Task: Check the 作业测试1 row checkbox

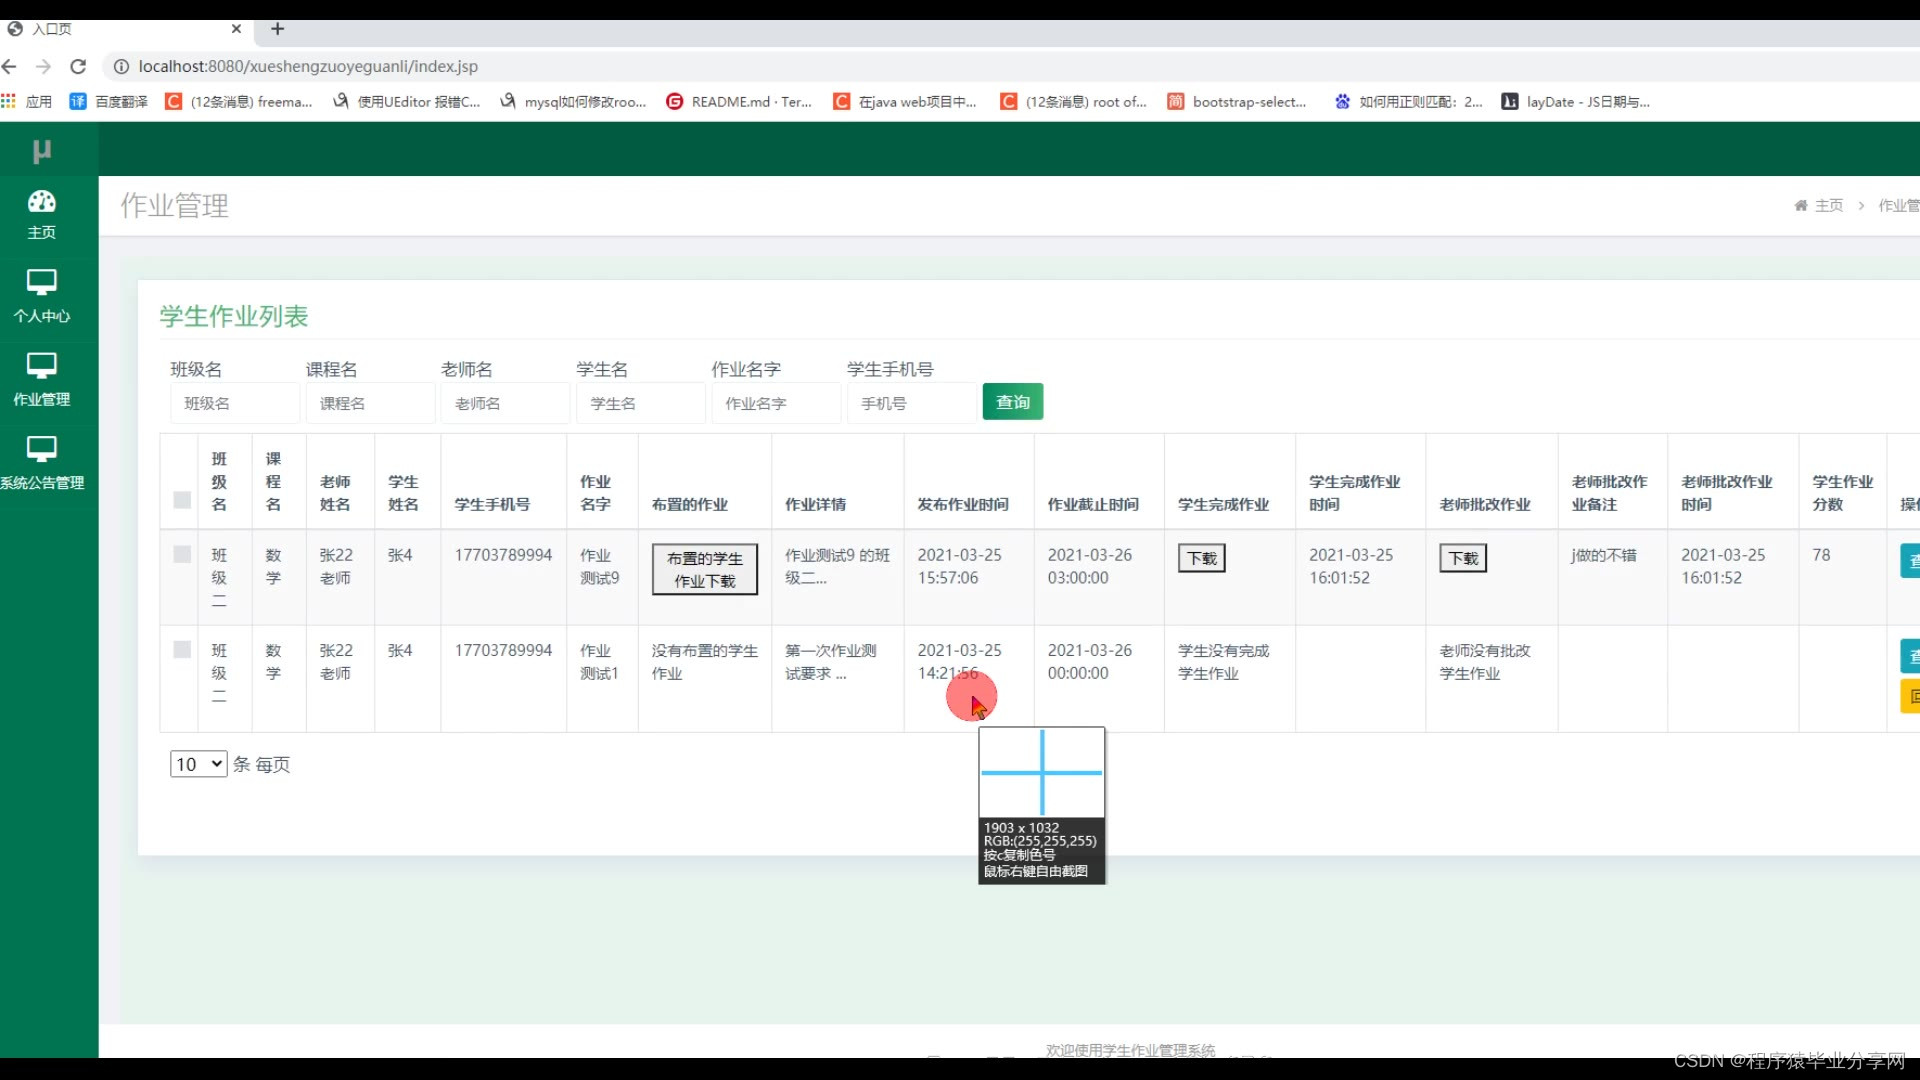Action: click(x=182, y=650)
